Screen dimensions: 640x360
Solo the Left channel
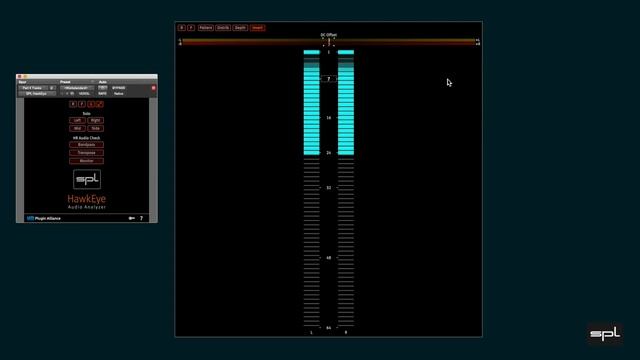[x=77, y=120]
